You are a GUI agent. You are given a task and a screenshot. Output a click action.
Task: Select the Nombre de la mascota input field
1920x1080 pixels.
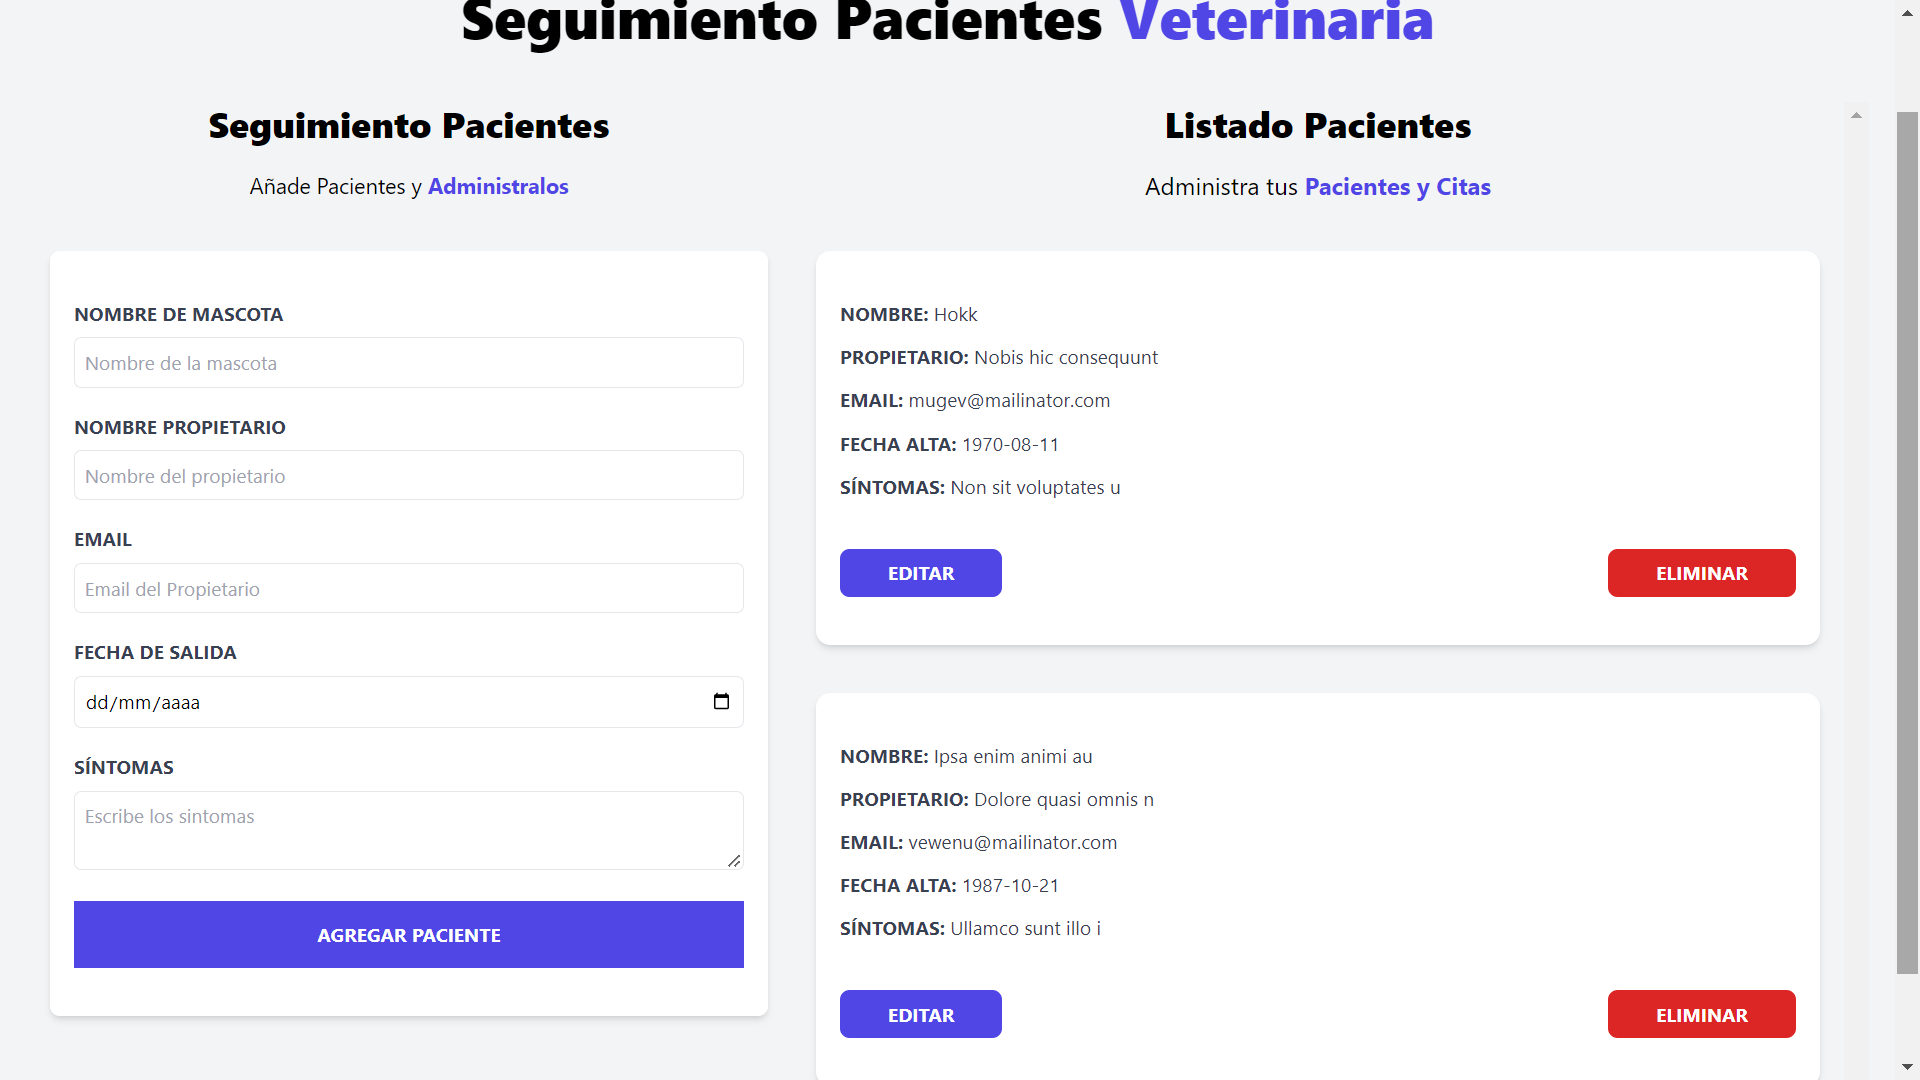[x=408, y=362]
